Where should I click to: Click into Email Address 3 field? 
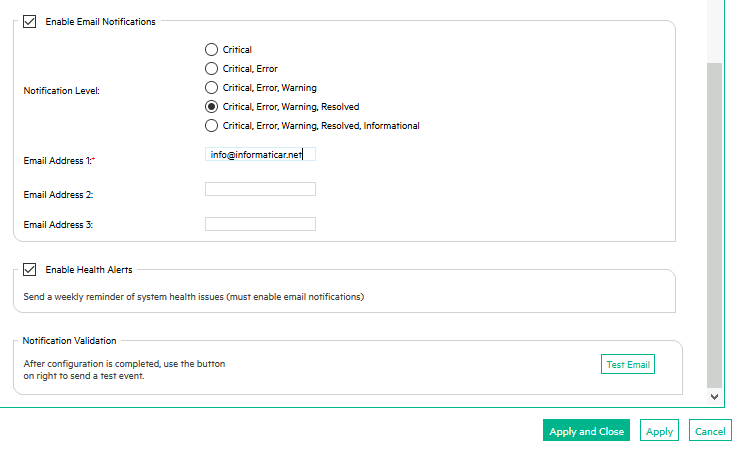[x=261, y=224]
